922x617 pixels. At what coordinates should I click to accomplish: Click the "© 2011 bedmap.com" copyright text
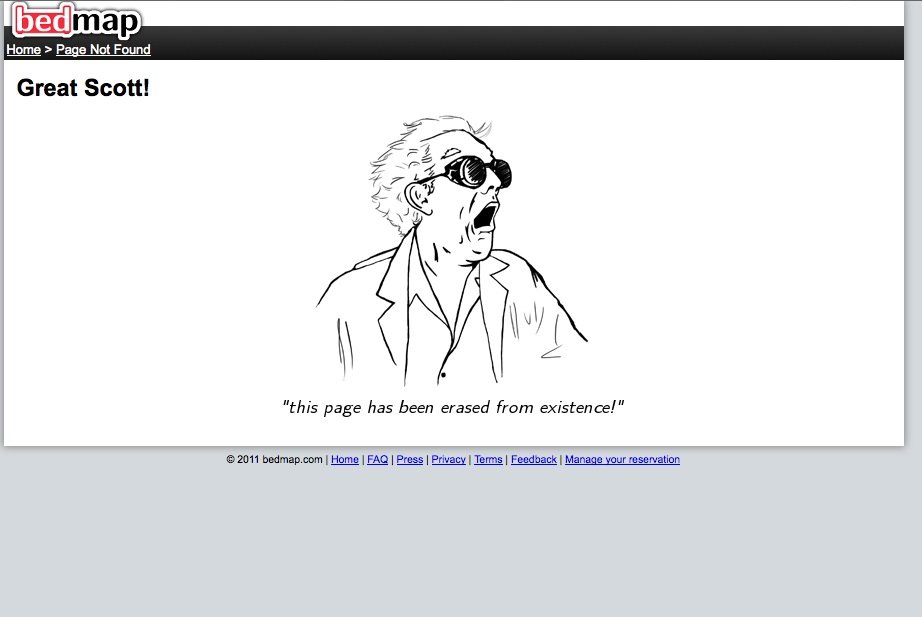click(275, 459)
